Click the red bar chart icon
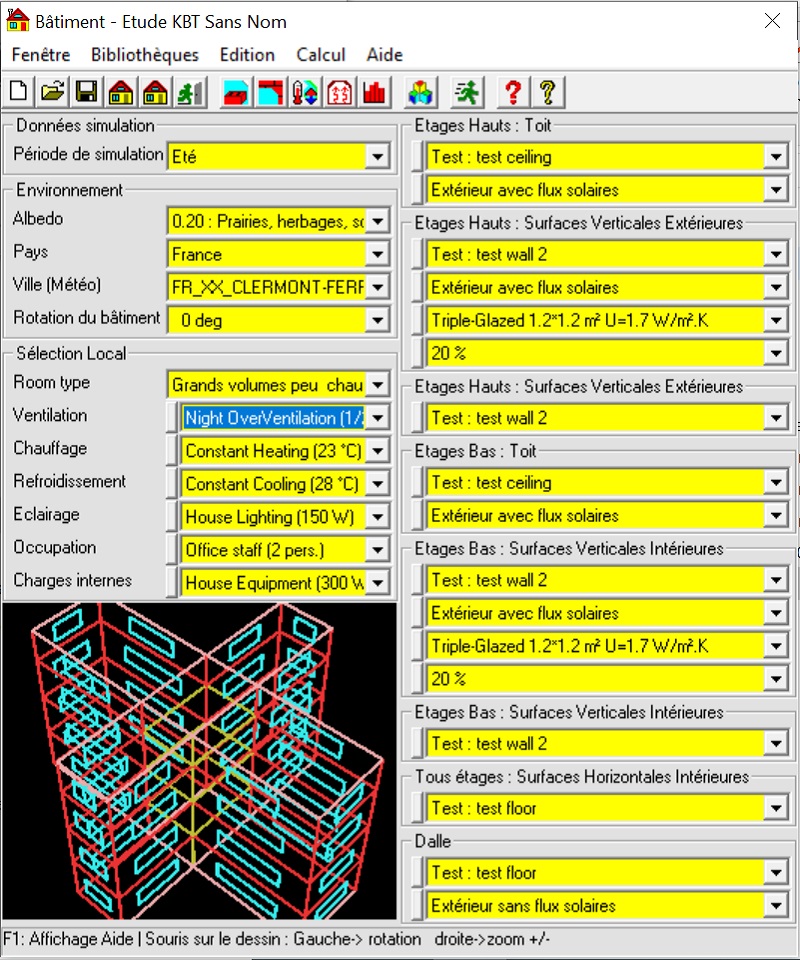The height and width of the screenshot is (960, 800). click(375, 93)
